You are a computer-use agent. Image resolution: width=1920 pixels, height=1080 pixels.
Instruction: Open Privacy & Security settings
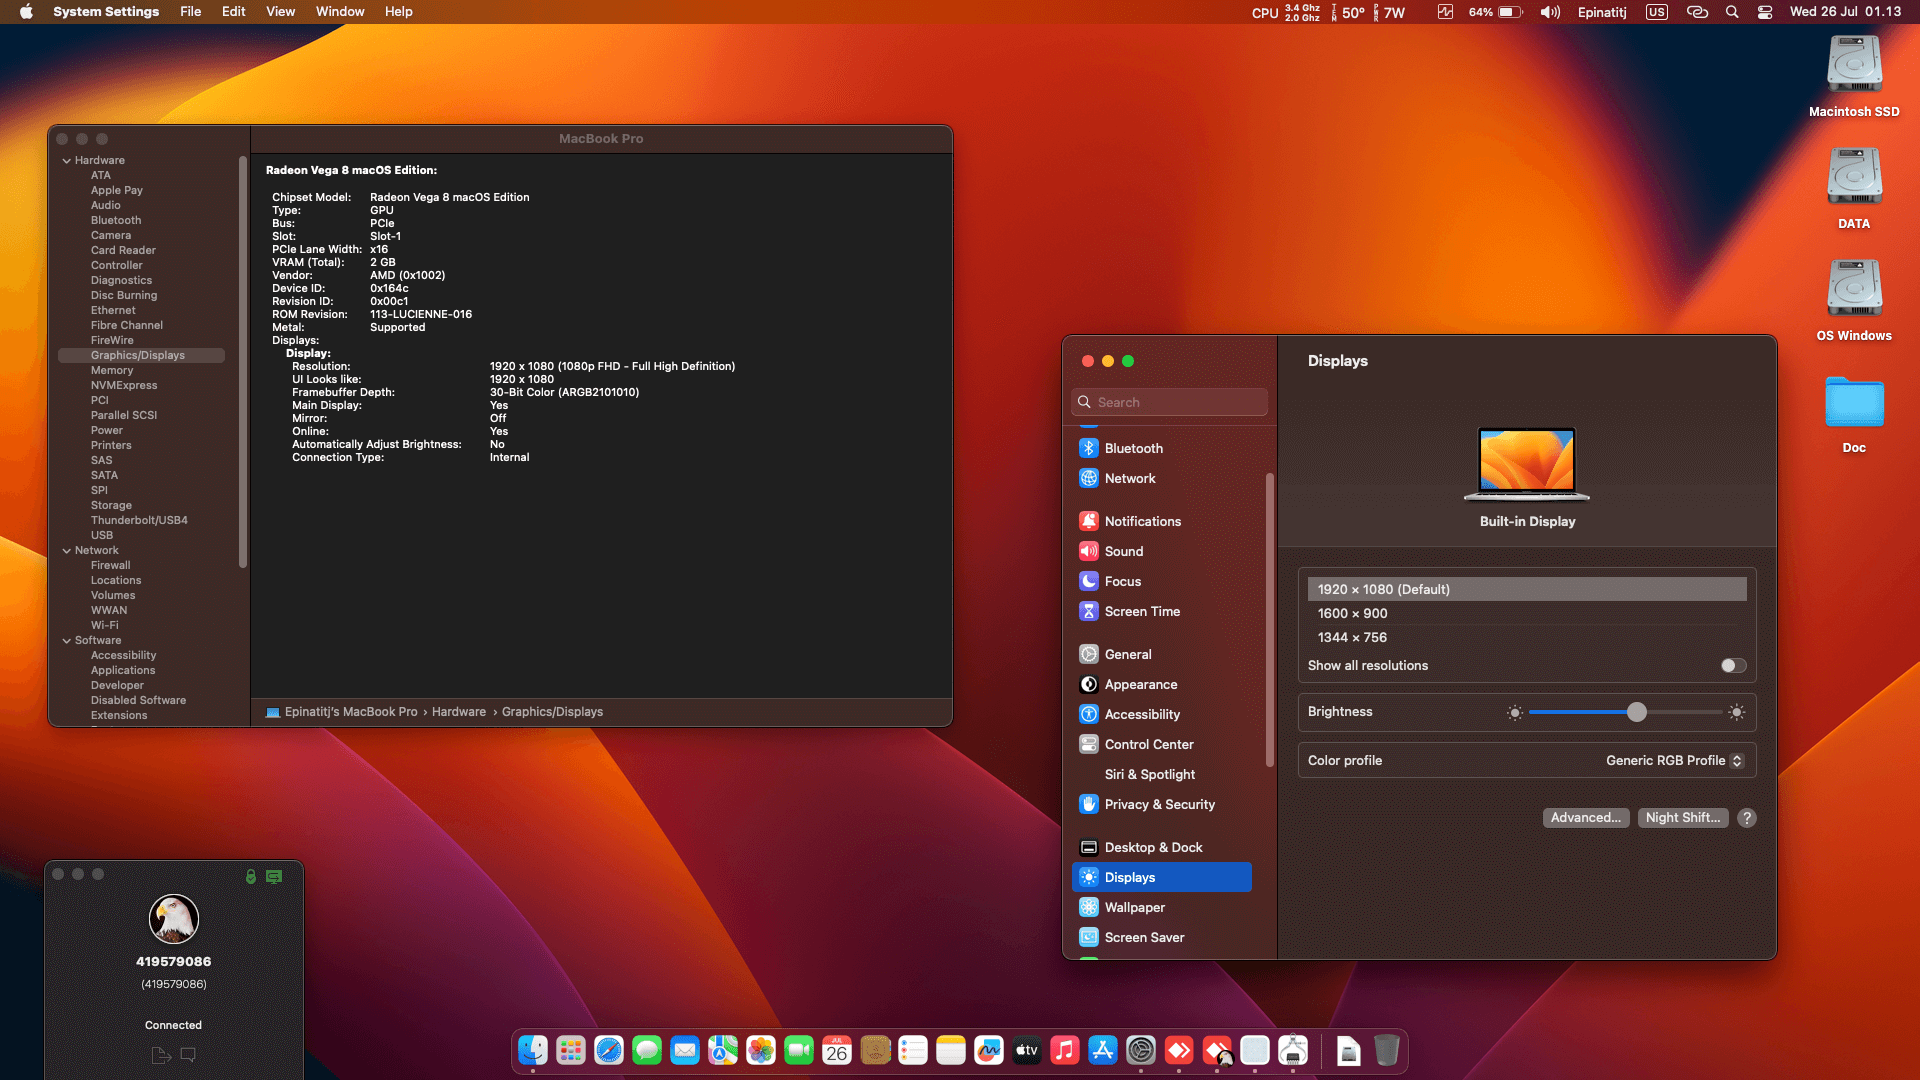[1158, 804]
